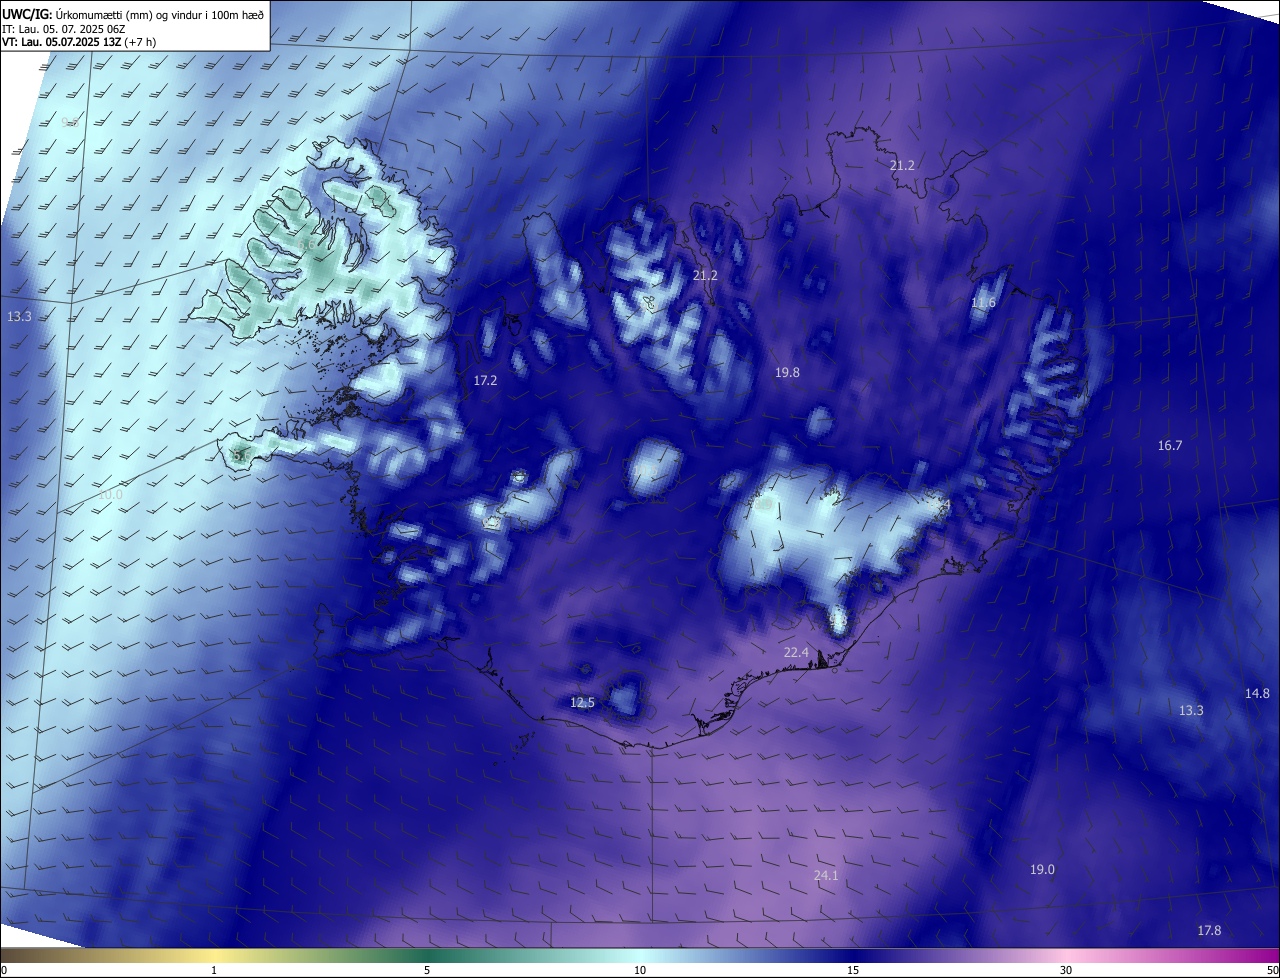Click the 21.2 value on the northeast peninsula
Image resolution: width=1280 pixels, height=978 pixels.
pyautogui.click(x=902, y=165)
